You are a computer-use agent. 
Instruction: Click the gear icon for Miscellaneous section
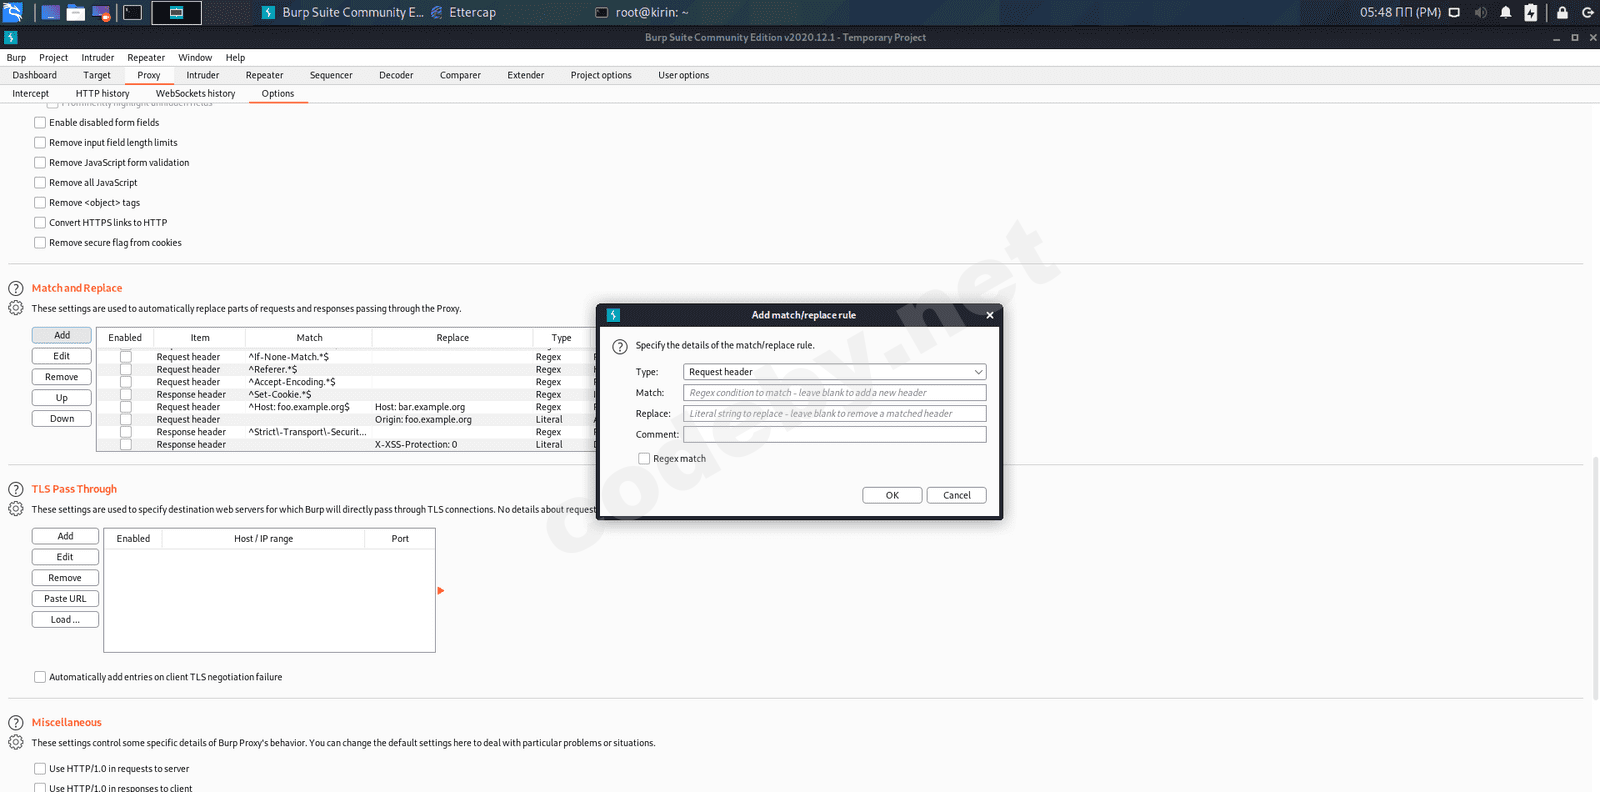click(16, 742)
